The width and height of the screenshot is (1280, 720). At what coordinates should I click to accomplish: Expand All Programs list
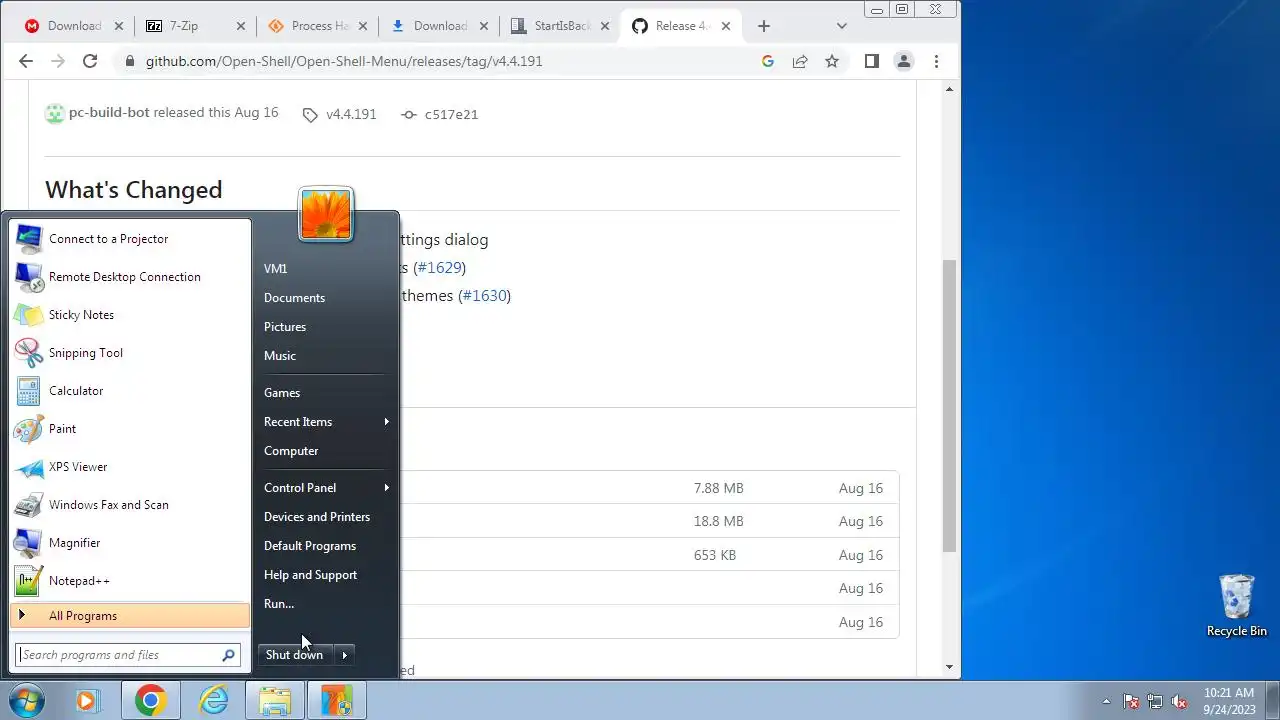130,616
